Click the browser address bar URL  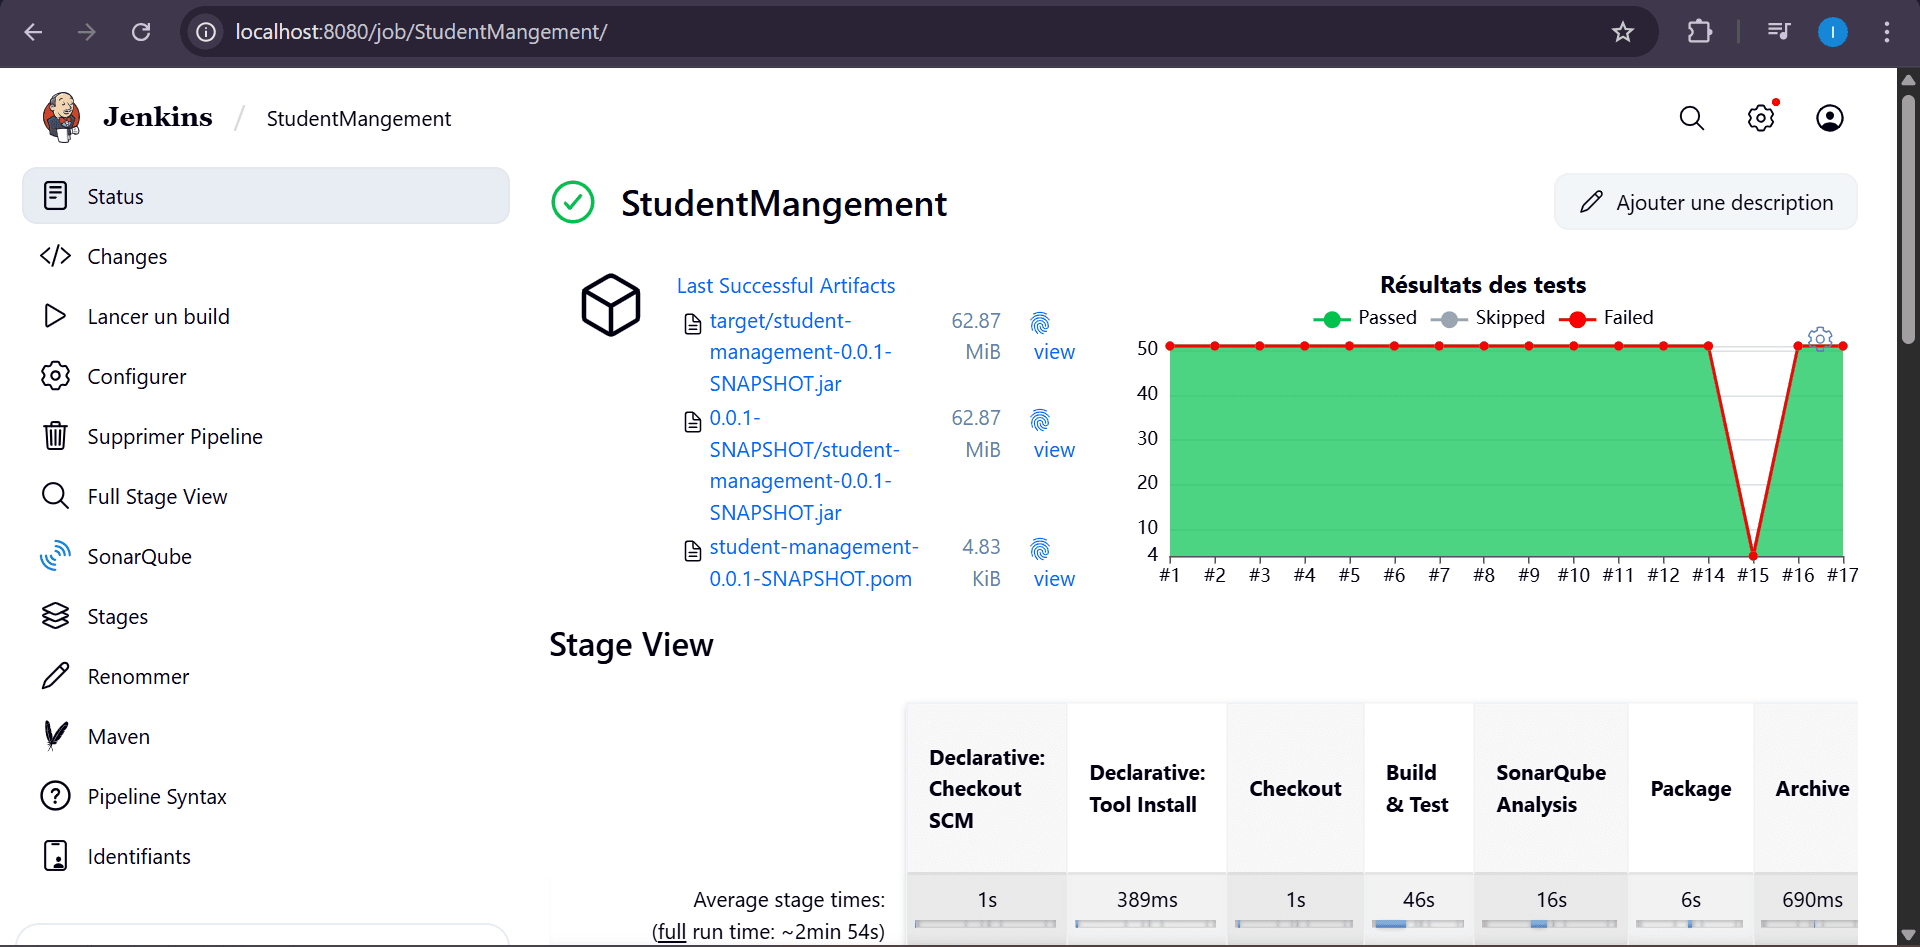(421, 32)
